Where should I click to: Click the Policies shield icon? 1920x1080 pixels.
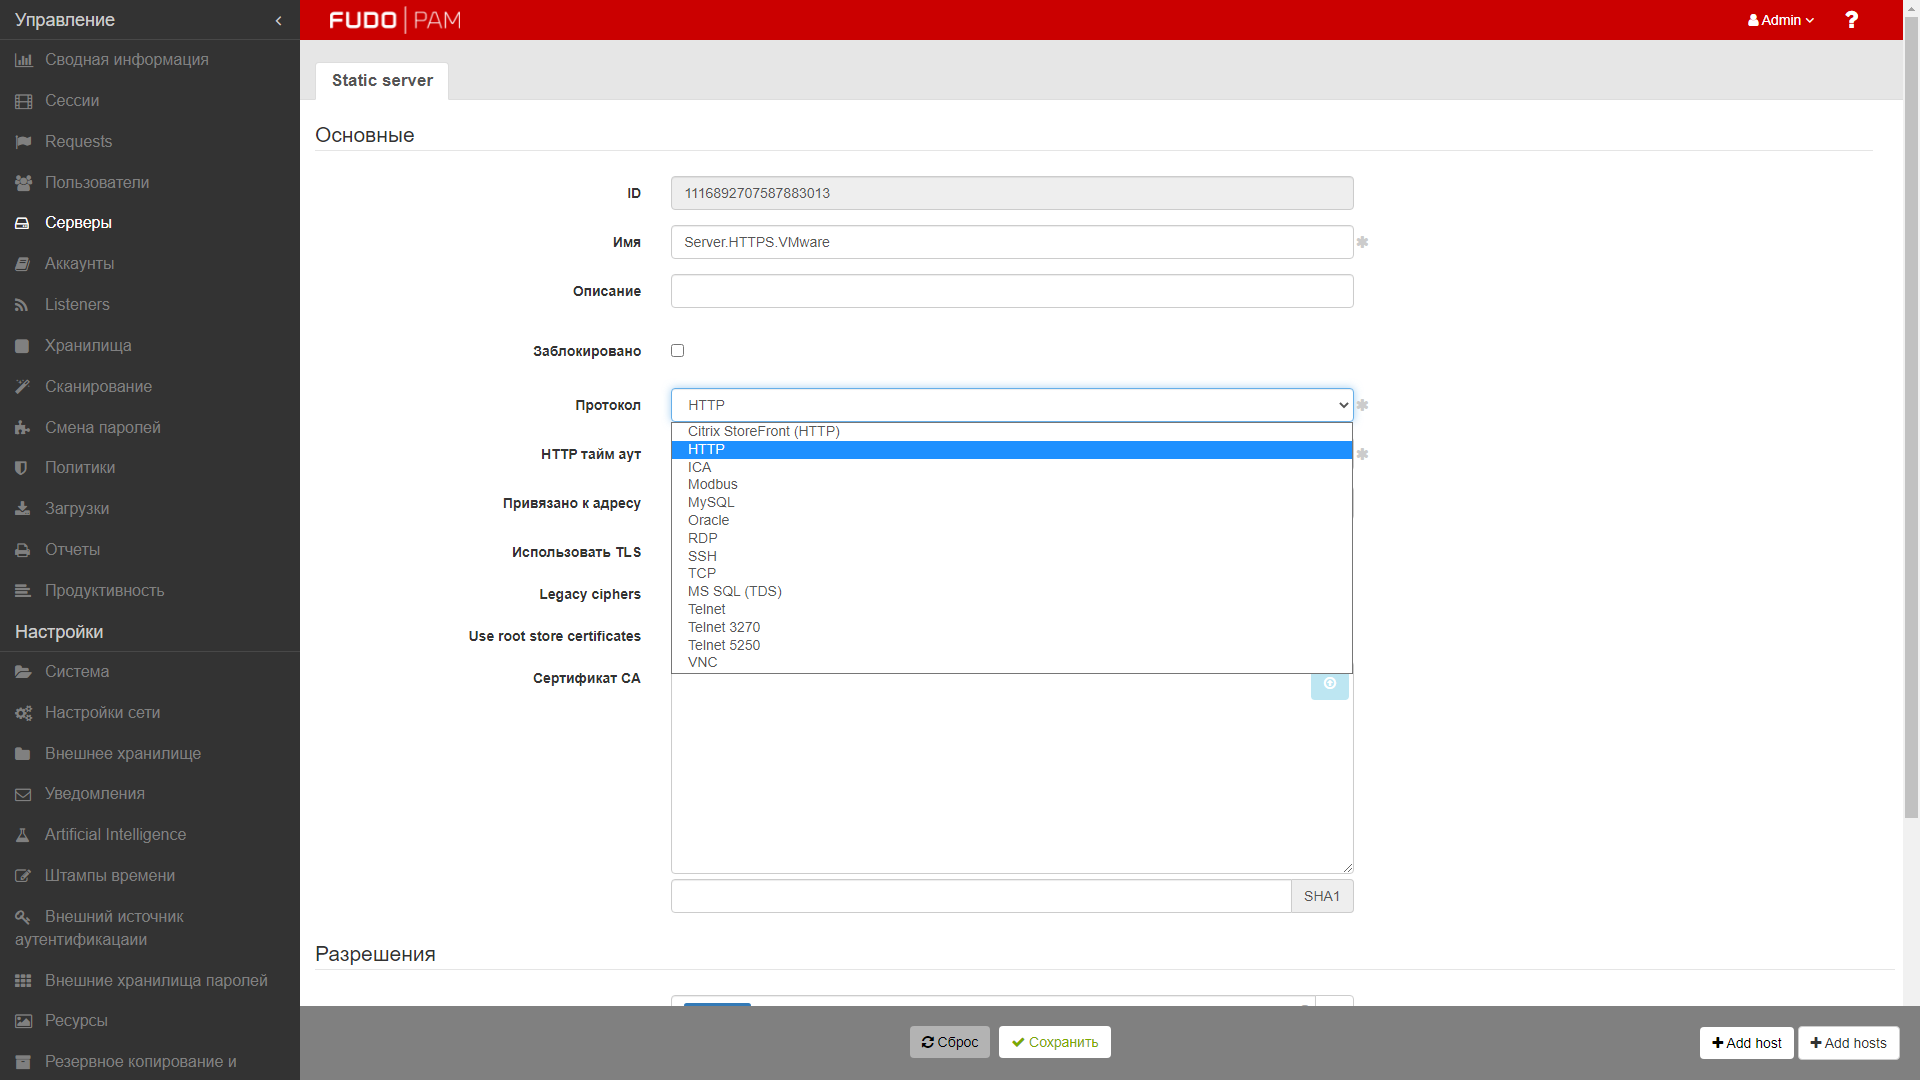(x=23, y=468)
